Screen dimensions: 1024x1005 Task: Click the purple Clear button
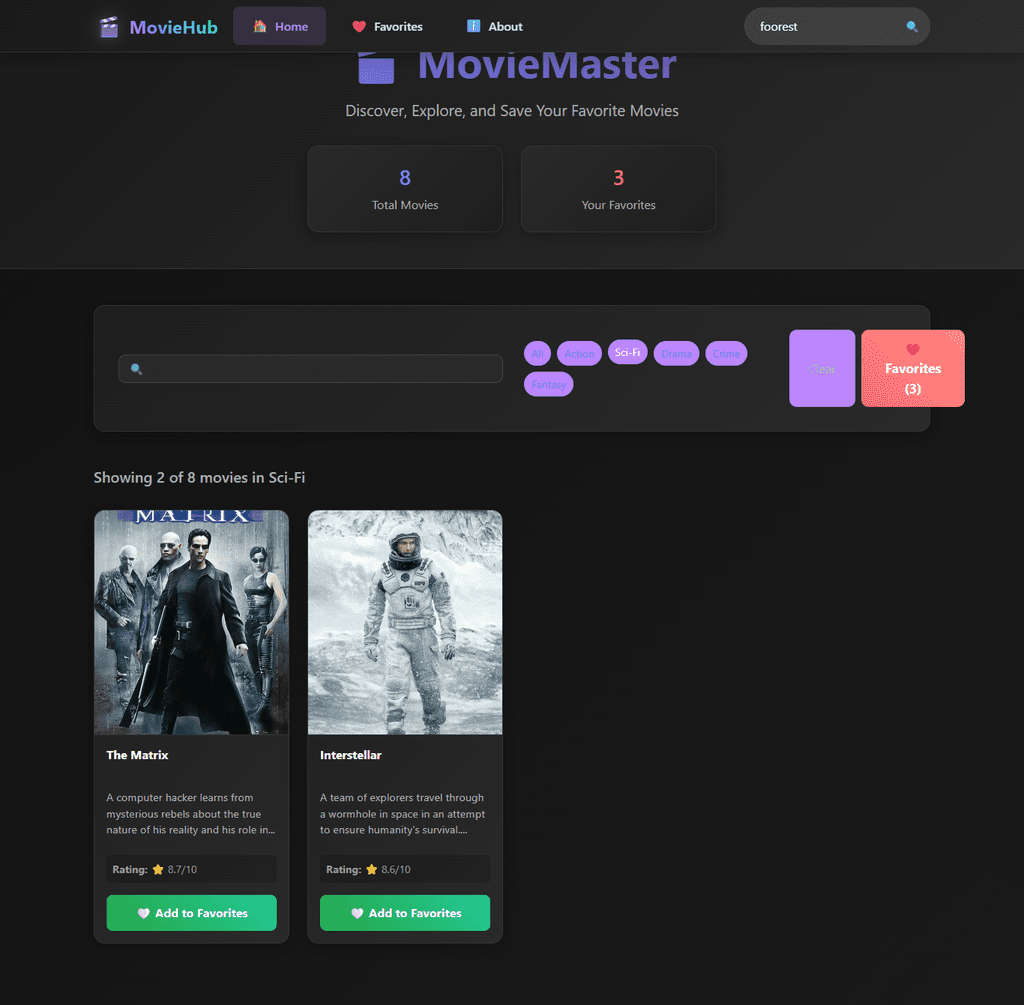click(x=822, y=368)
